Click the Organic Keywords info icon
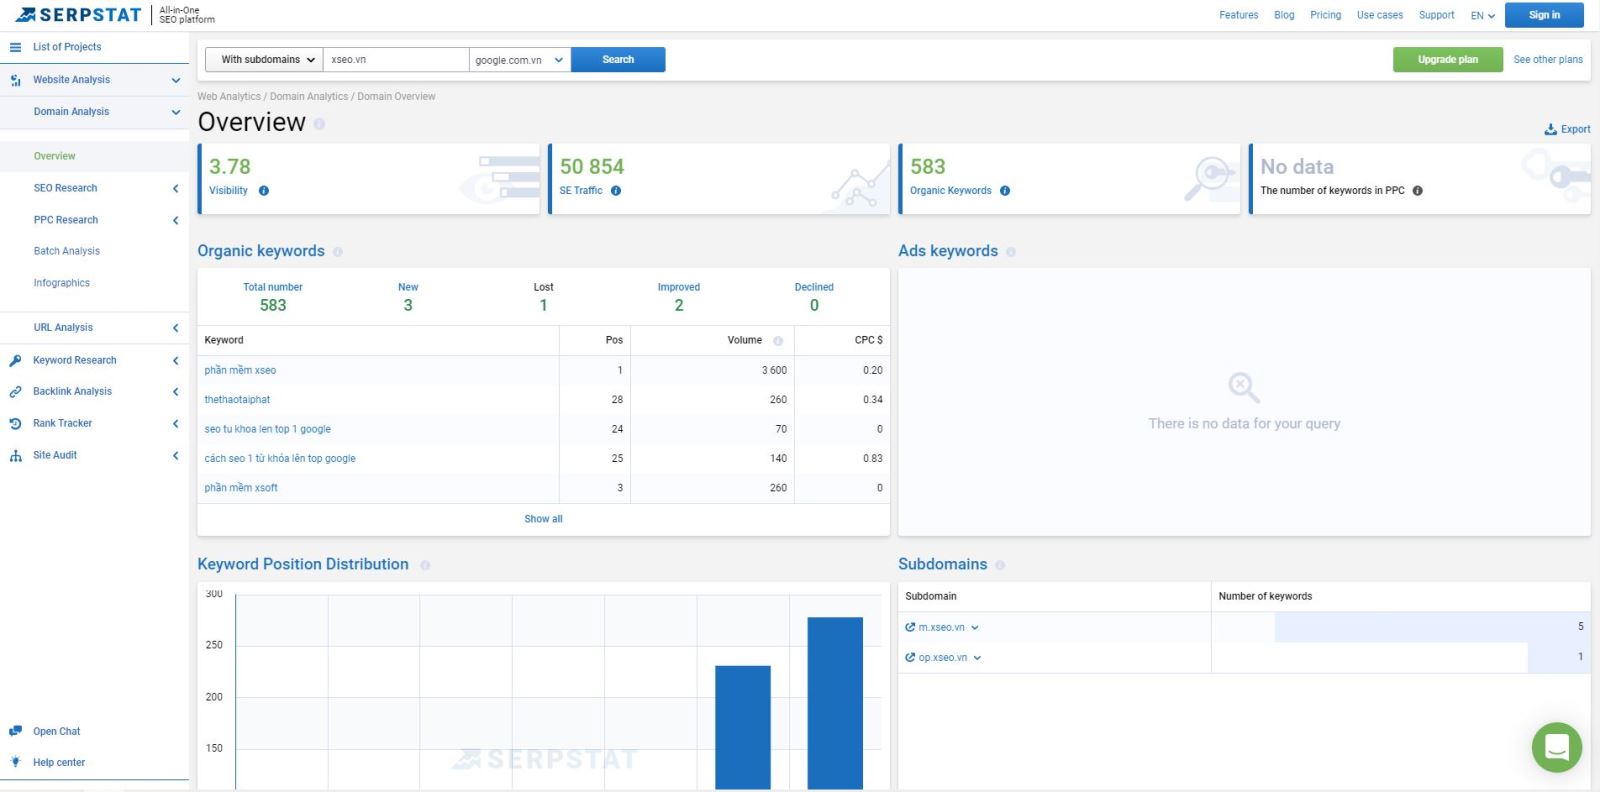This screenshot has height=792, width=1600. pos(1005,191)
